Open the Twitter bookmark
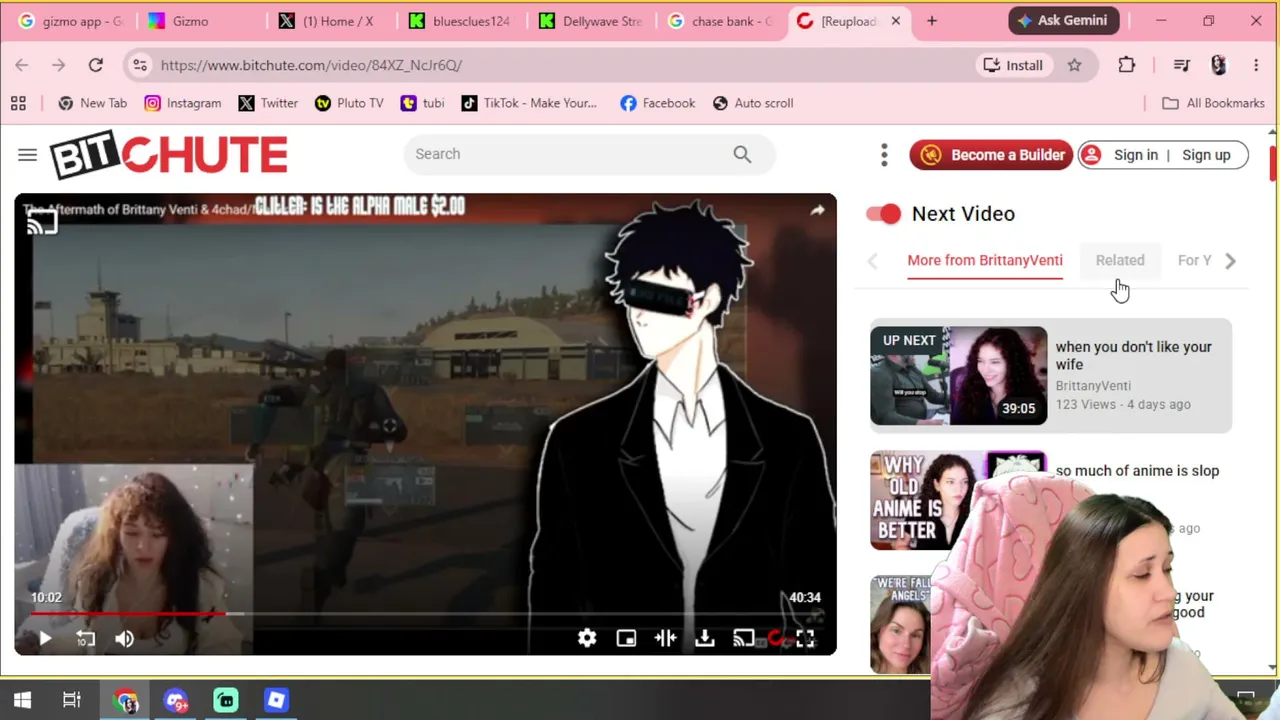Viewport: 1280px width, 720px height. (x=268, y=103)
